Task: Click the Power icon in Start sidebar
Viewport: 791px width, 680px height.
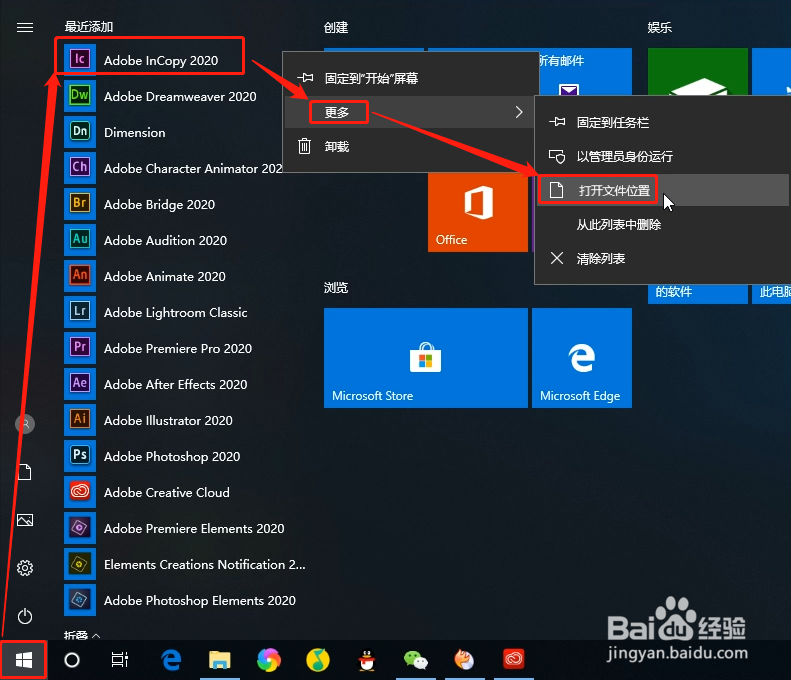Action: (25, 616)
